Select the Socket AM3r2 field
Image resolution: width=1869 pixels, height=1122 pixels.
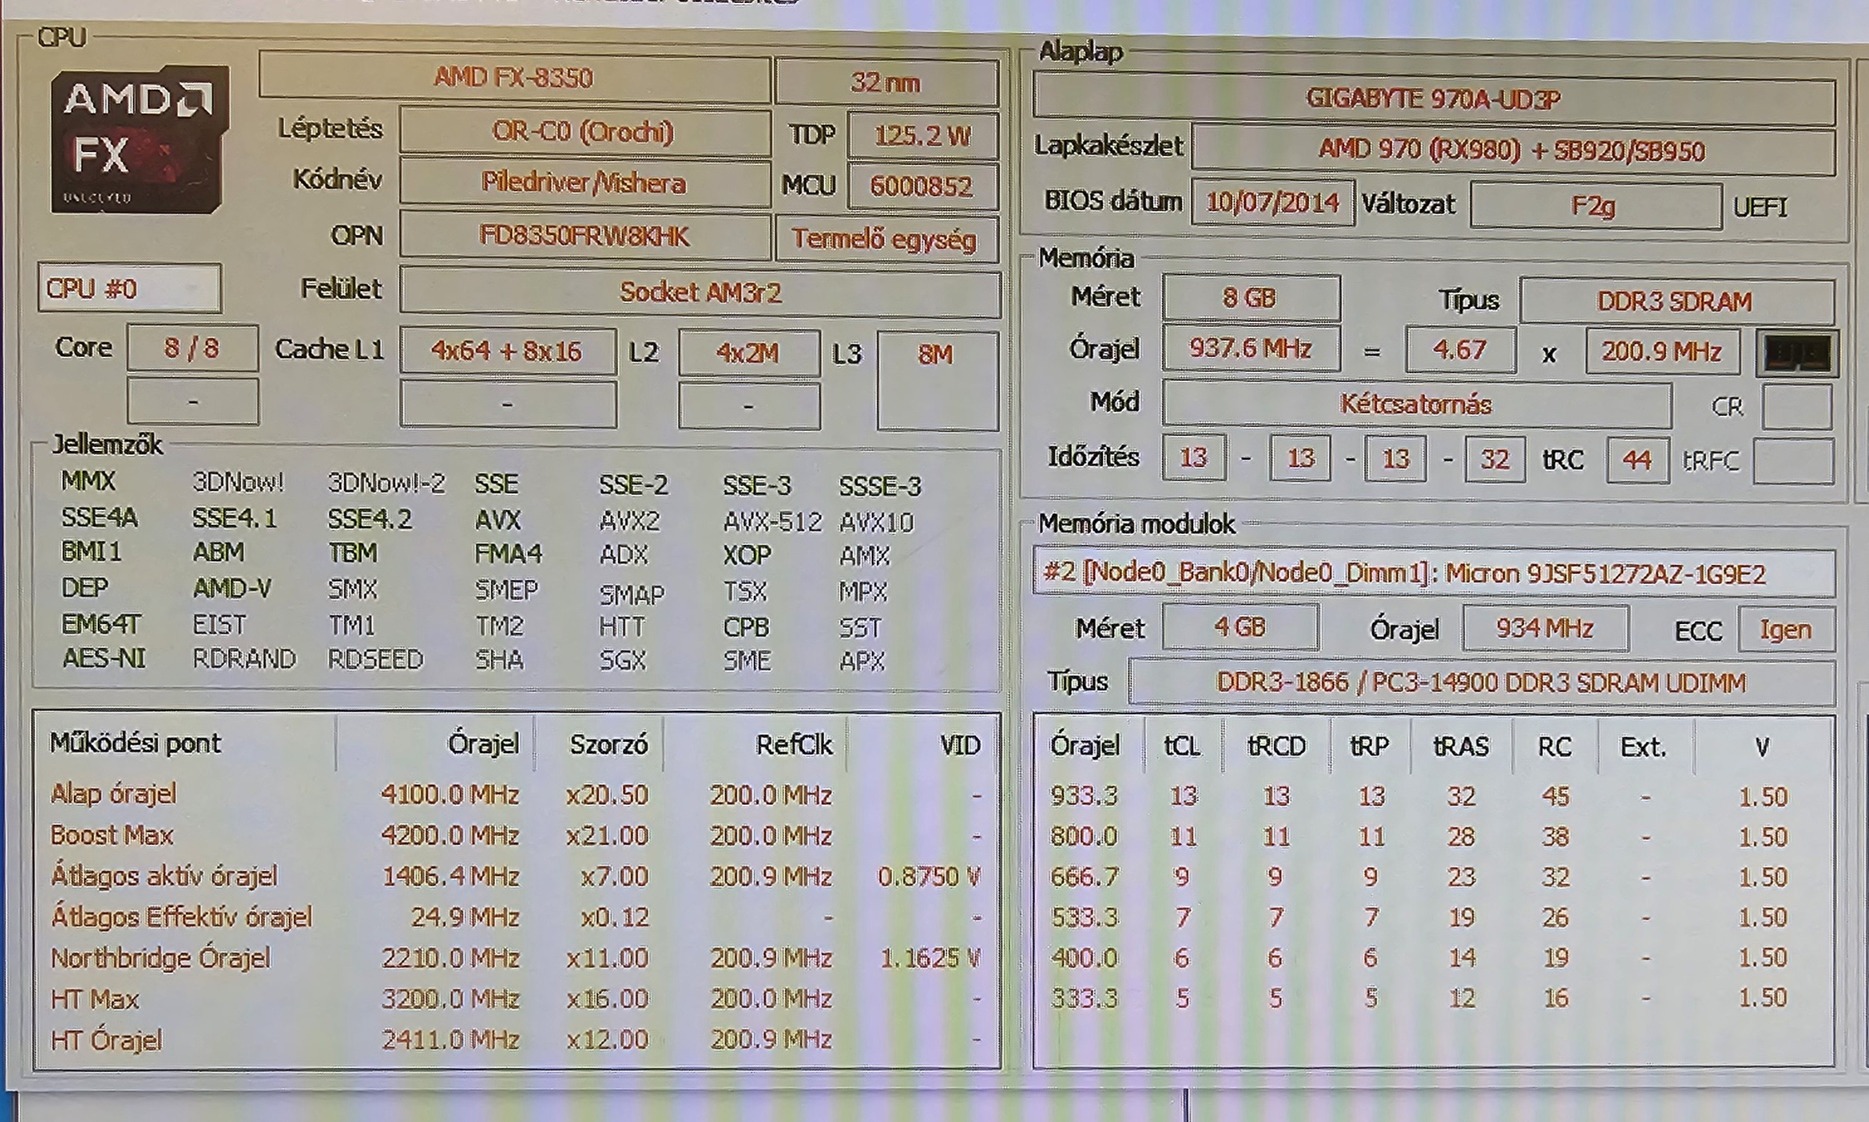pyautogui.click(x=699, y=292)
